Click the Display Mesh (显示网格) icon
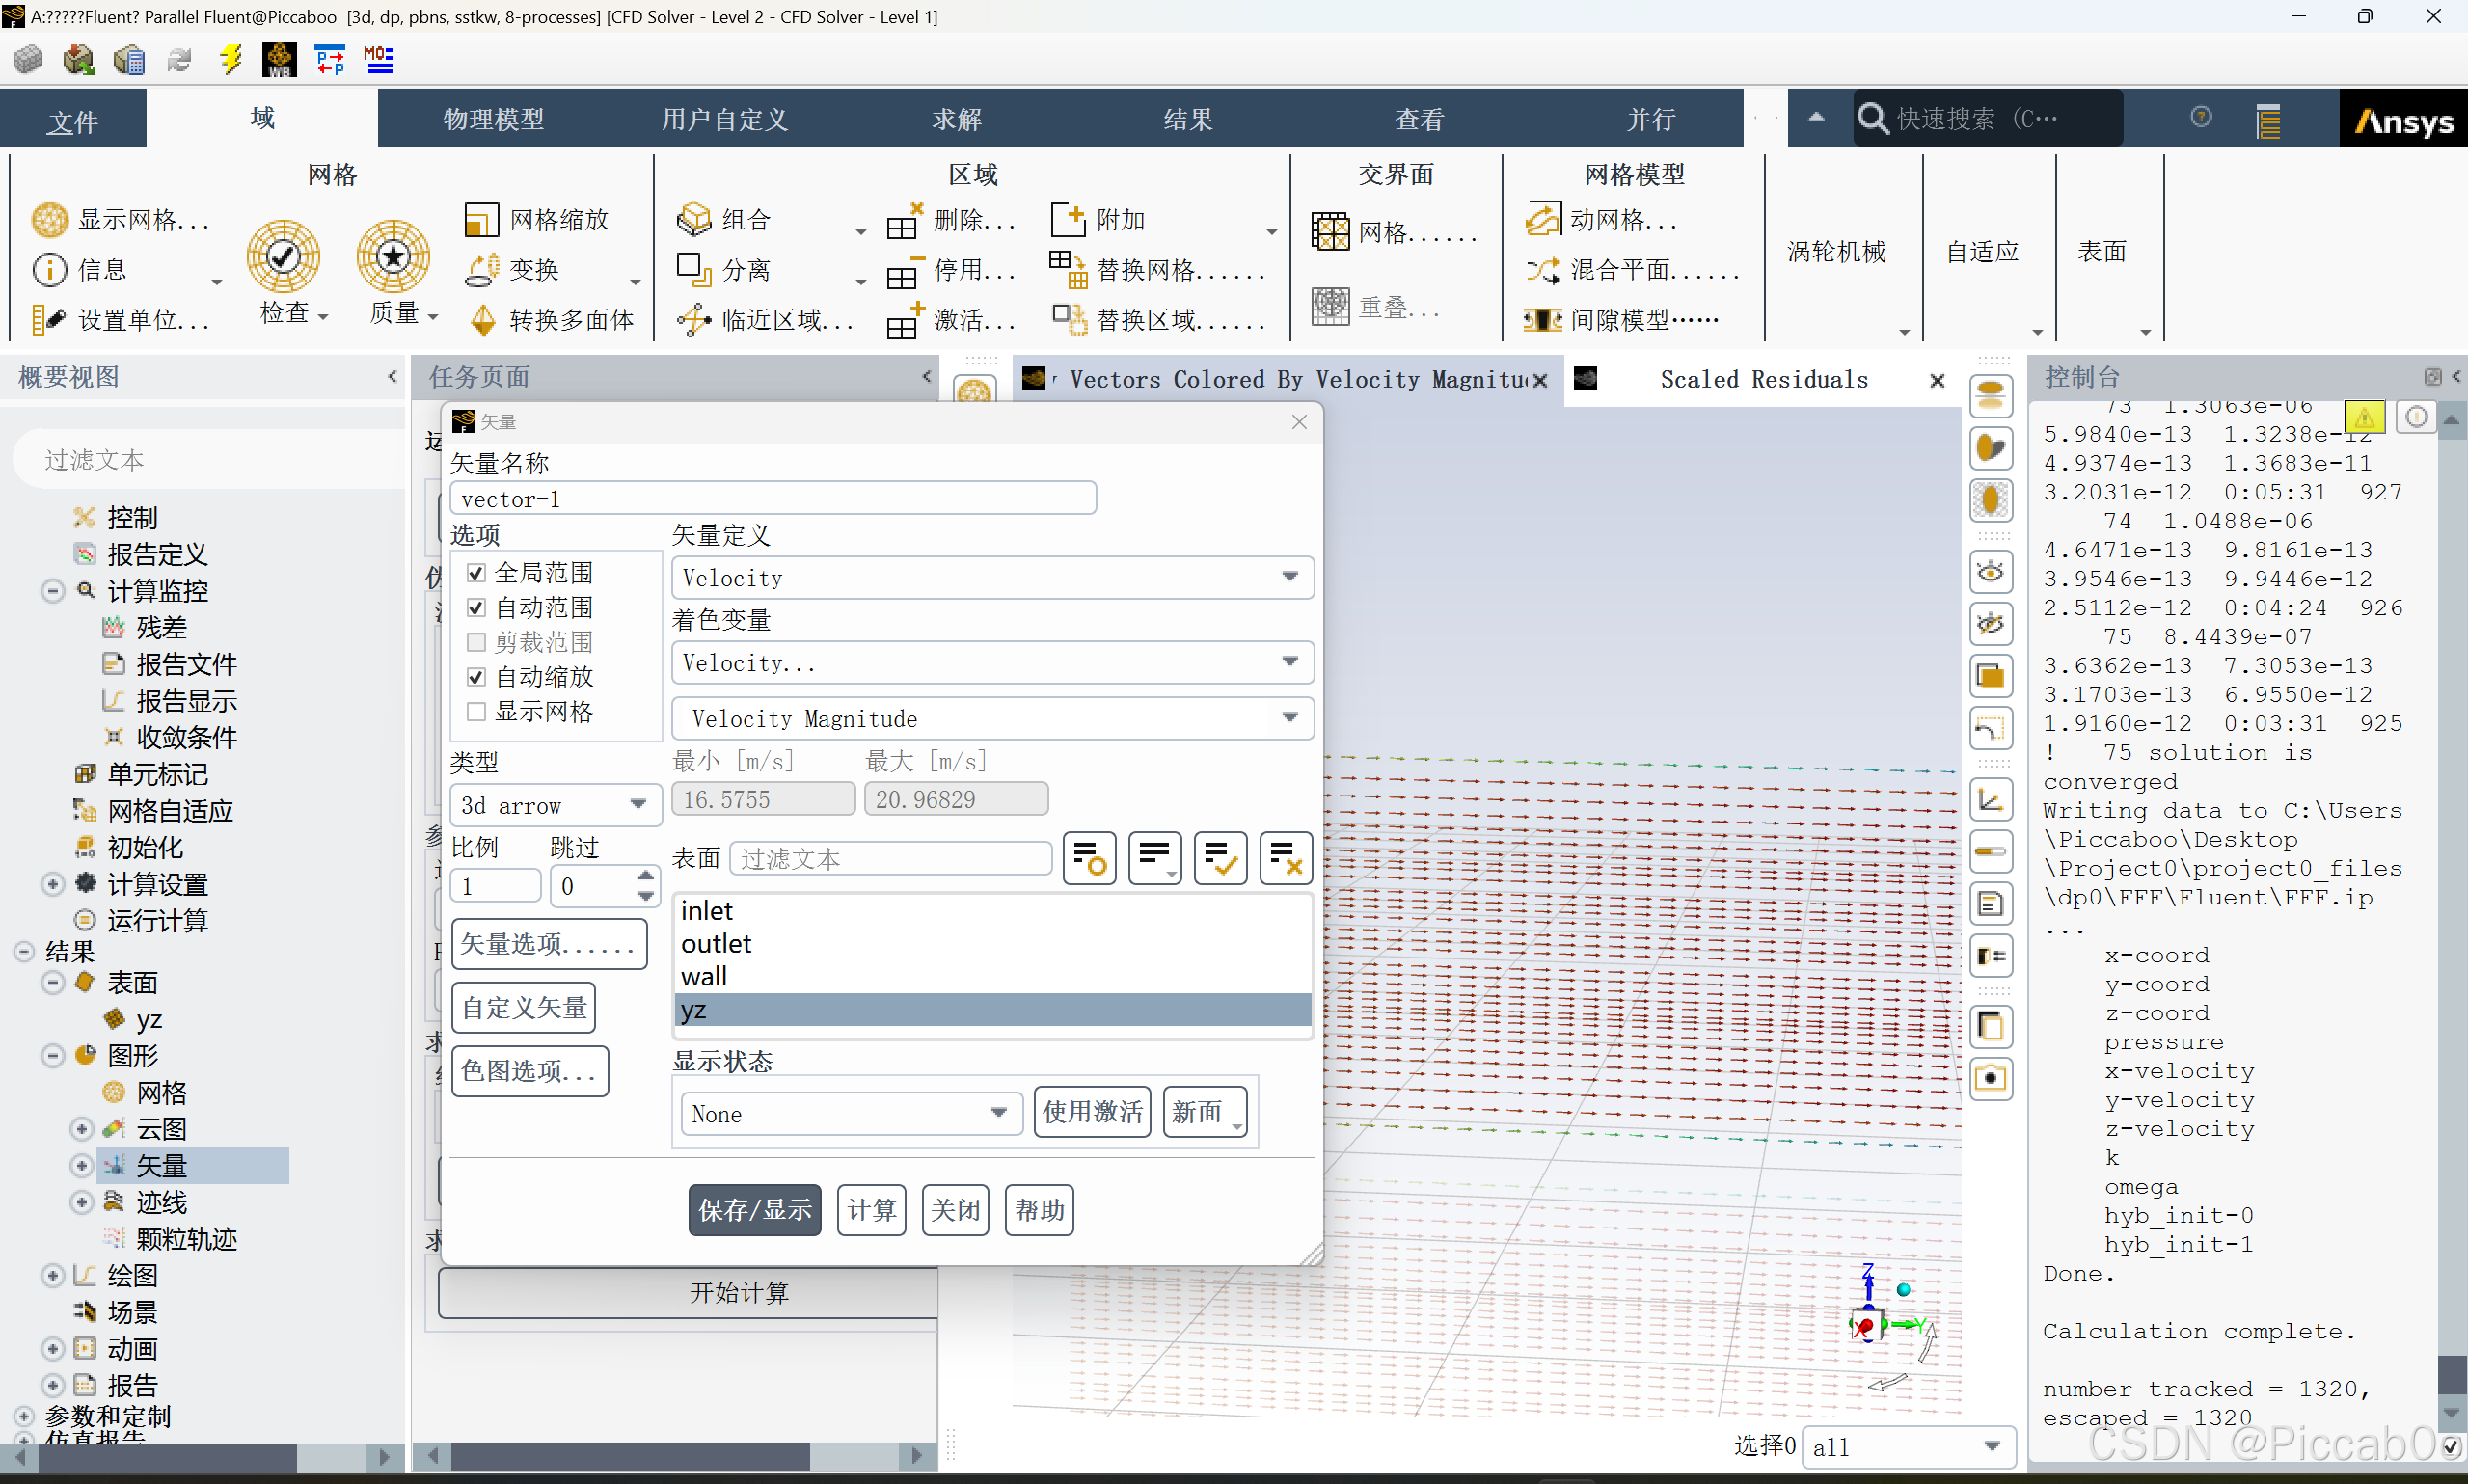 (49, 219)
